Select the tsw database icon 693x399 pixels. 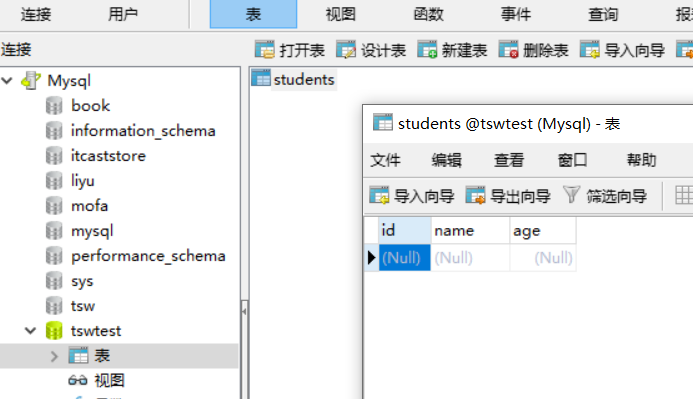click(54, 306)
